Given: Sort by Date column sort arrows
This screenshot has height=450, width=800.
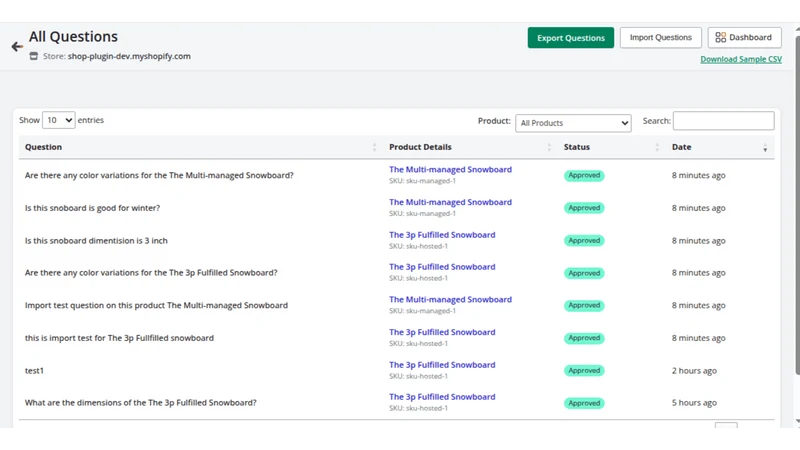Looking at the screenshot, I should 765,147.
